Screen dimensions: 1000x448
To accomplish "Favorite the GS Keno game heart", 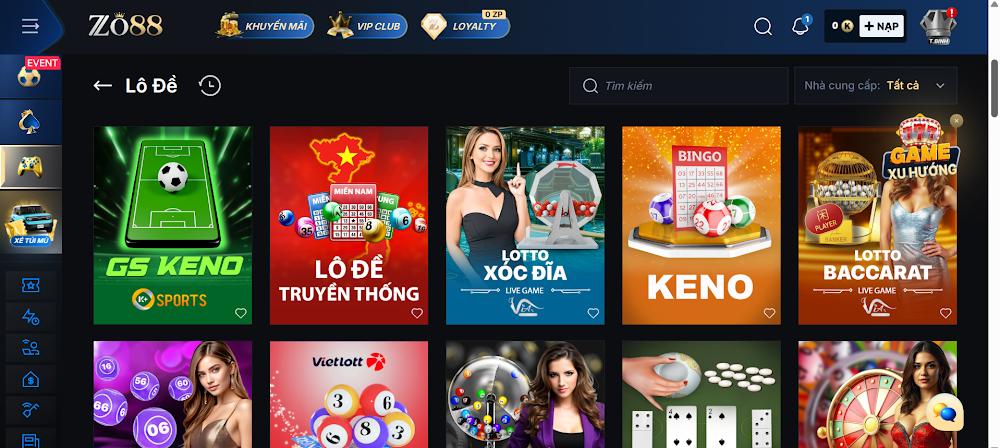I will click(240, 313).
